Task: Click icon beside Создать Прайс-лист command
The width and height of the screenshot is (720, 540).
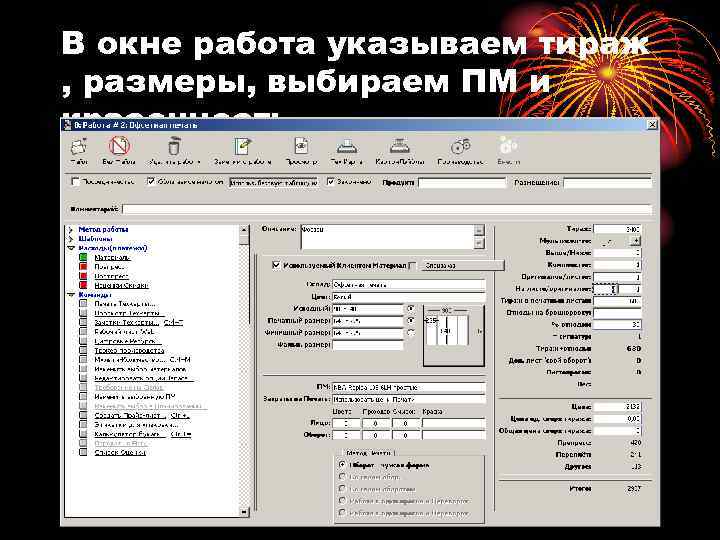Action: tap(83, 415)
